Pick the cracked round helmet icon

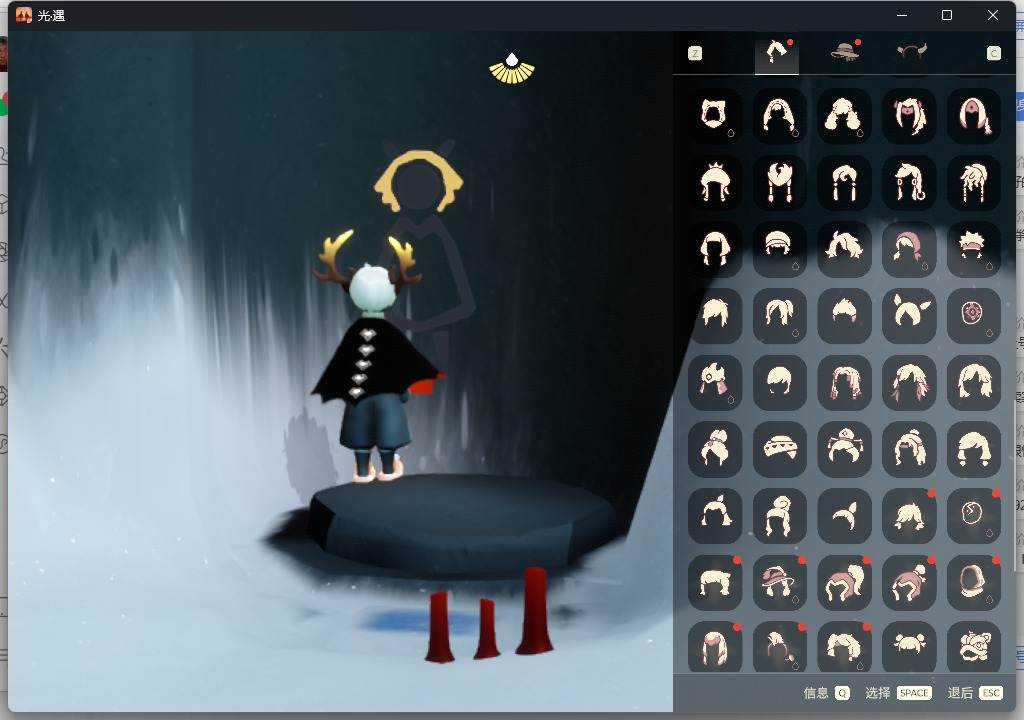pos(974,515)
